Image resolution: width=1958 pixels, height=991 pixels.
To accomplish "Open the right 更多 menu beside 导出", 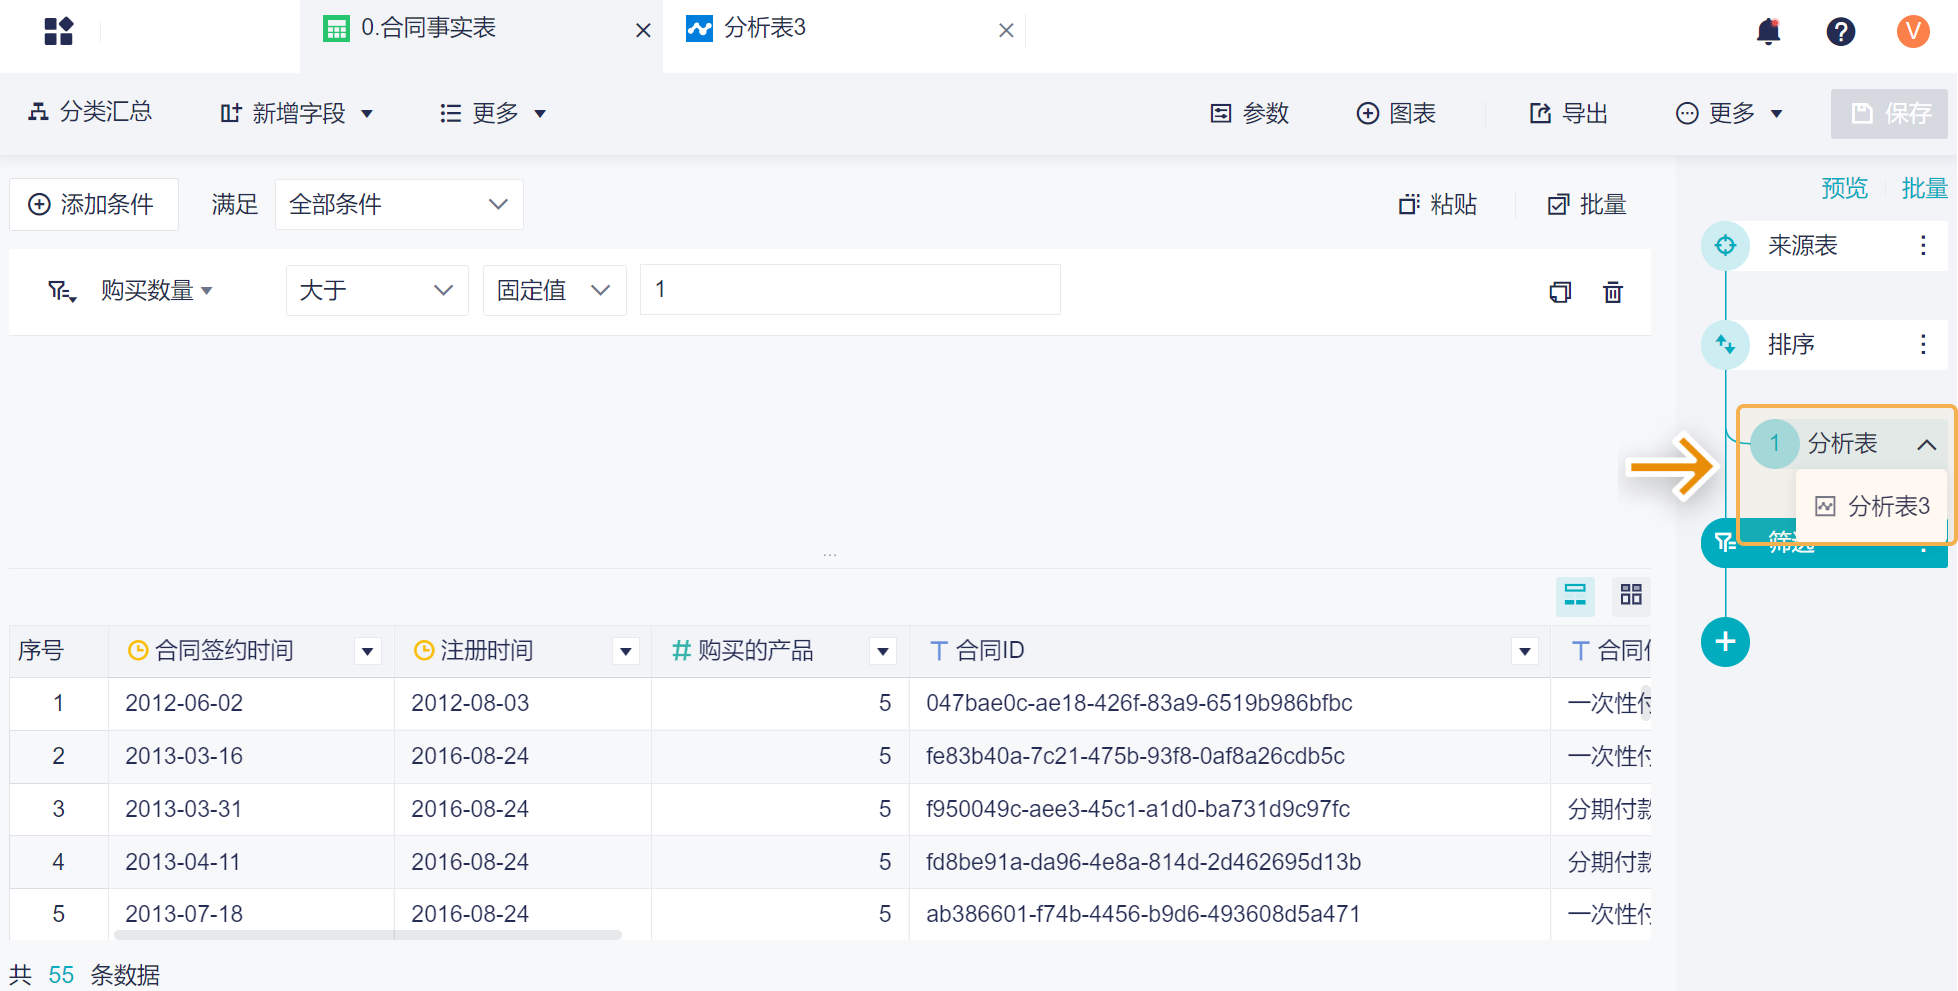I will [x=1730, y=113].
